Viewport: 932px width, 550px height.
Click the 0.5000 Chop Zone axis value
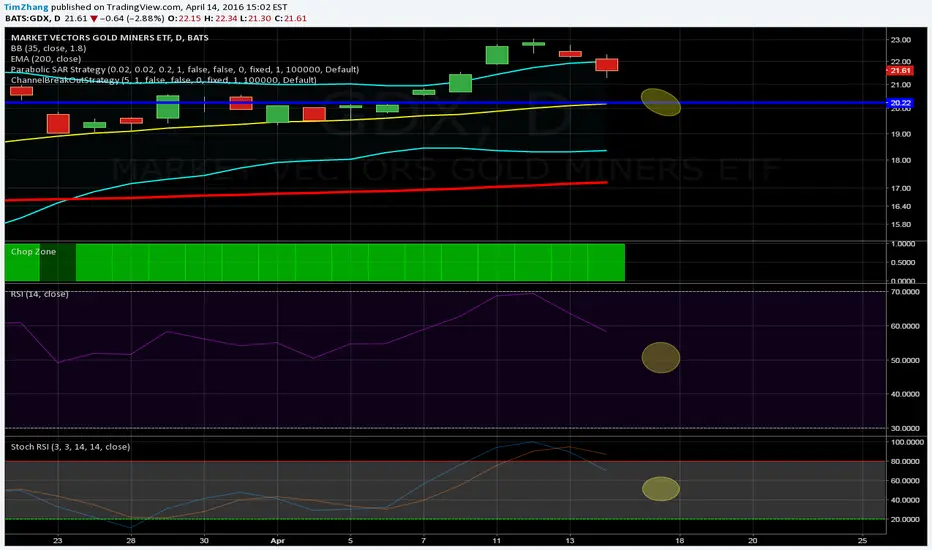coord(903,262)
